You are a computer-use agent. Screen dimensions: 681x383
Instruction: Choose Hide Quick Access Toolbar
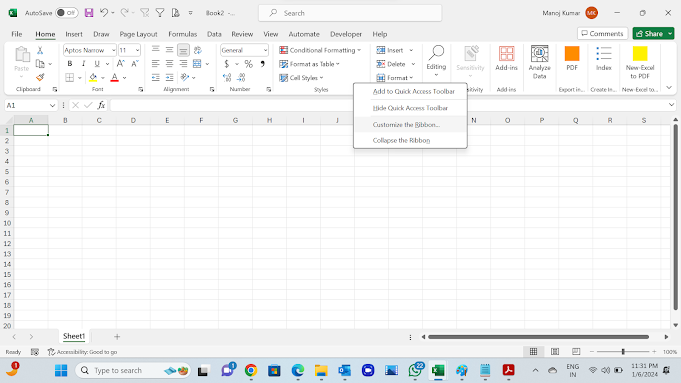410,108
